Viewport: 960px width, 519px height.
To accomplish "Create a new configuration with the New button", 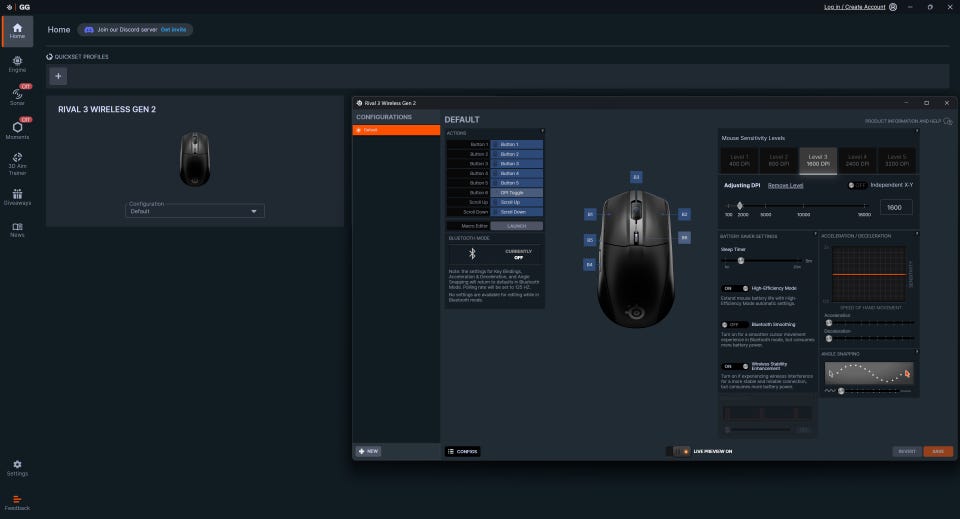I will [x=369, y=451].
